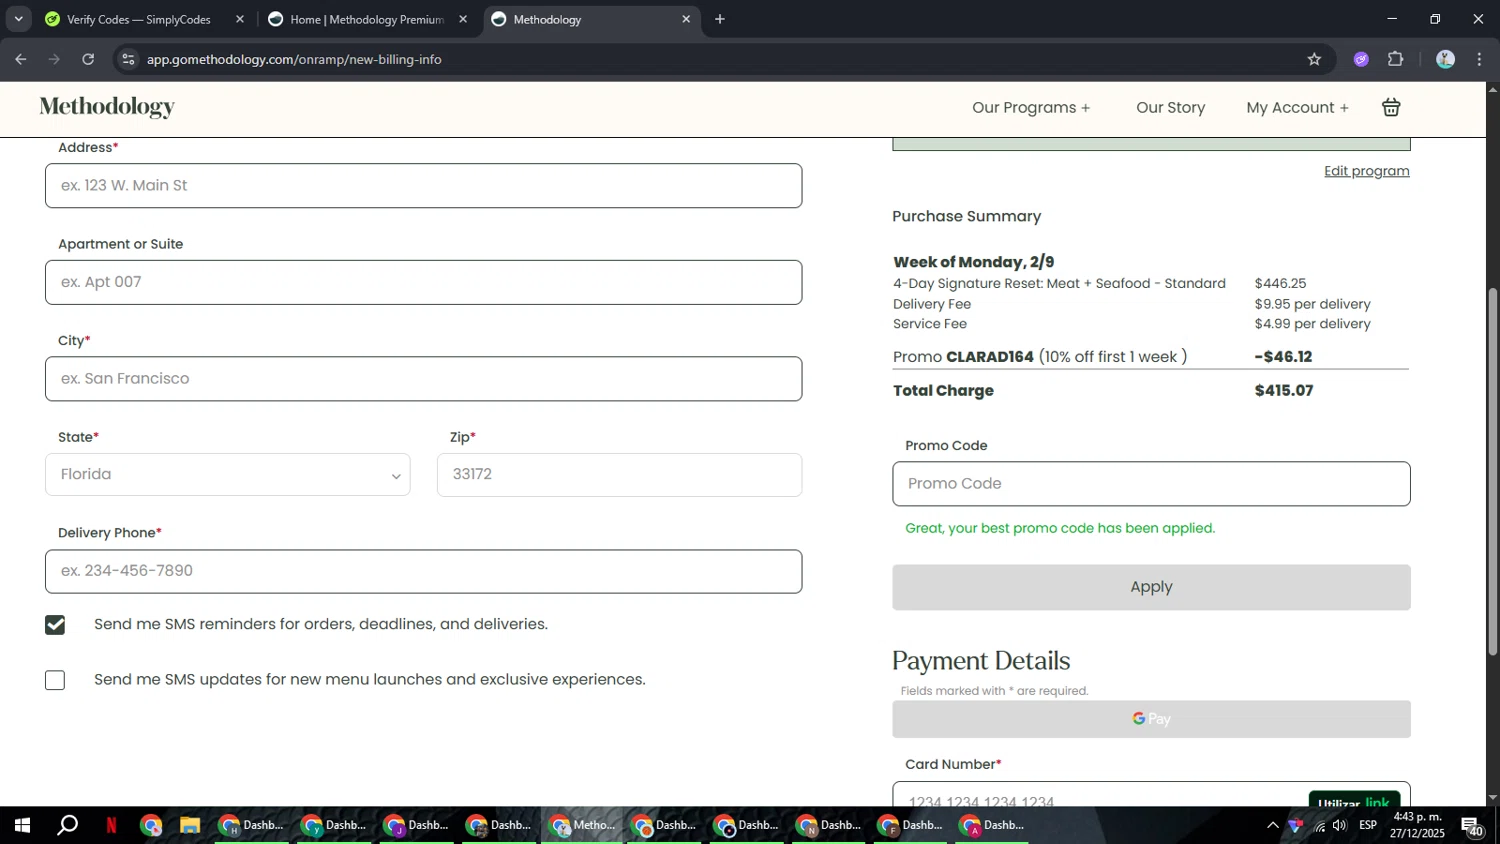
Task: Open File Explorer from the taskbar
Action: click(190, 825)
